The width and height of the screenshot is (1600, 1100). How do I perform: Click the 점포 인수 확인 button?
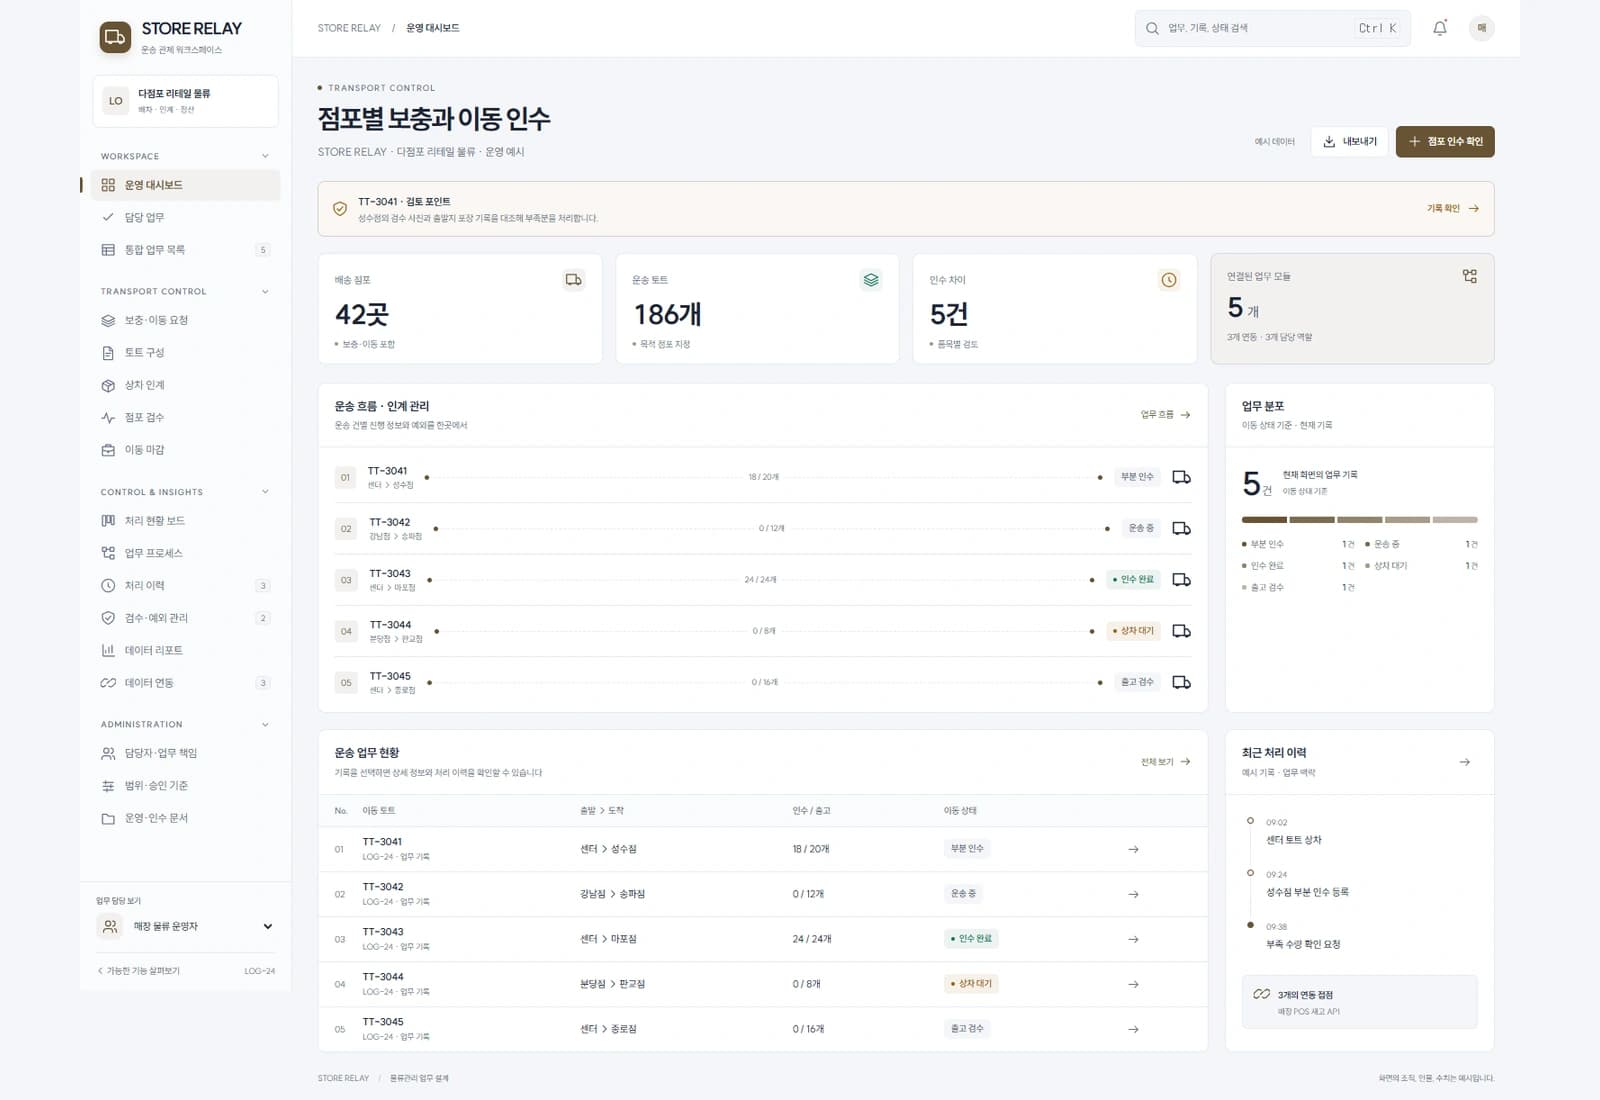(x=1445, y=142)
